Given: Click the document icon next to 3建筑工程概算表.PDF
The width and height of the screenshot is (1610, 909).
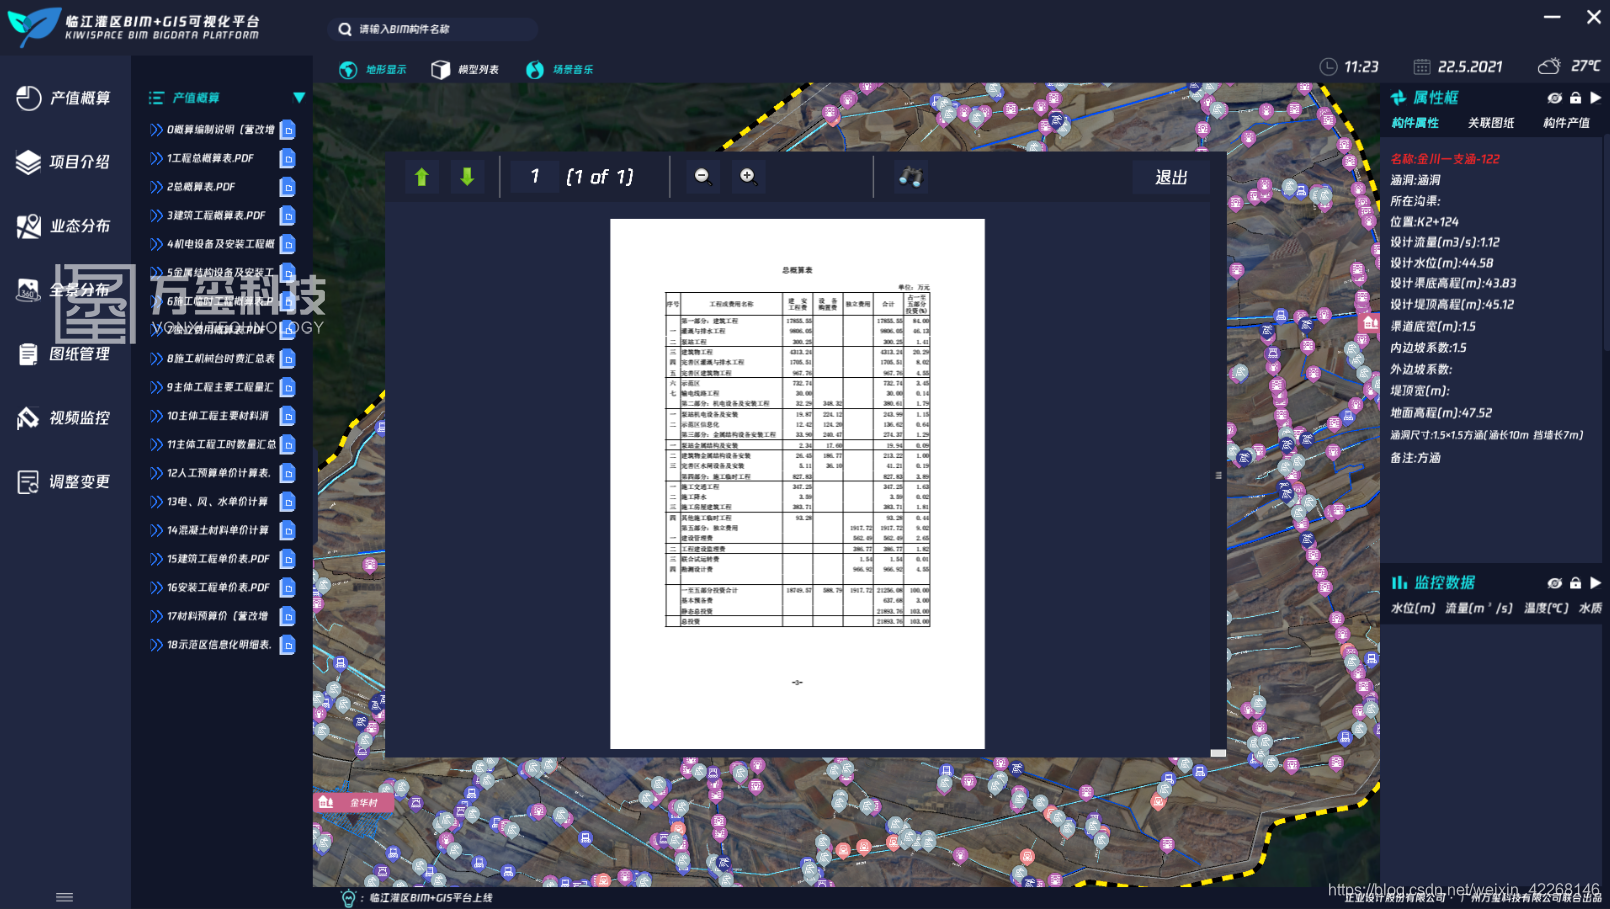Looking at the screenshot, I should pos(288,215).
